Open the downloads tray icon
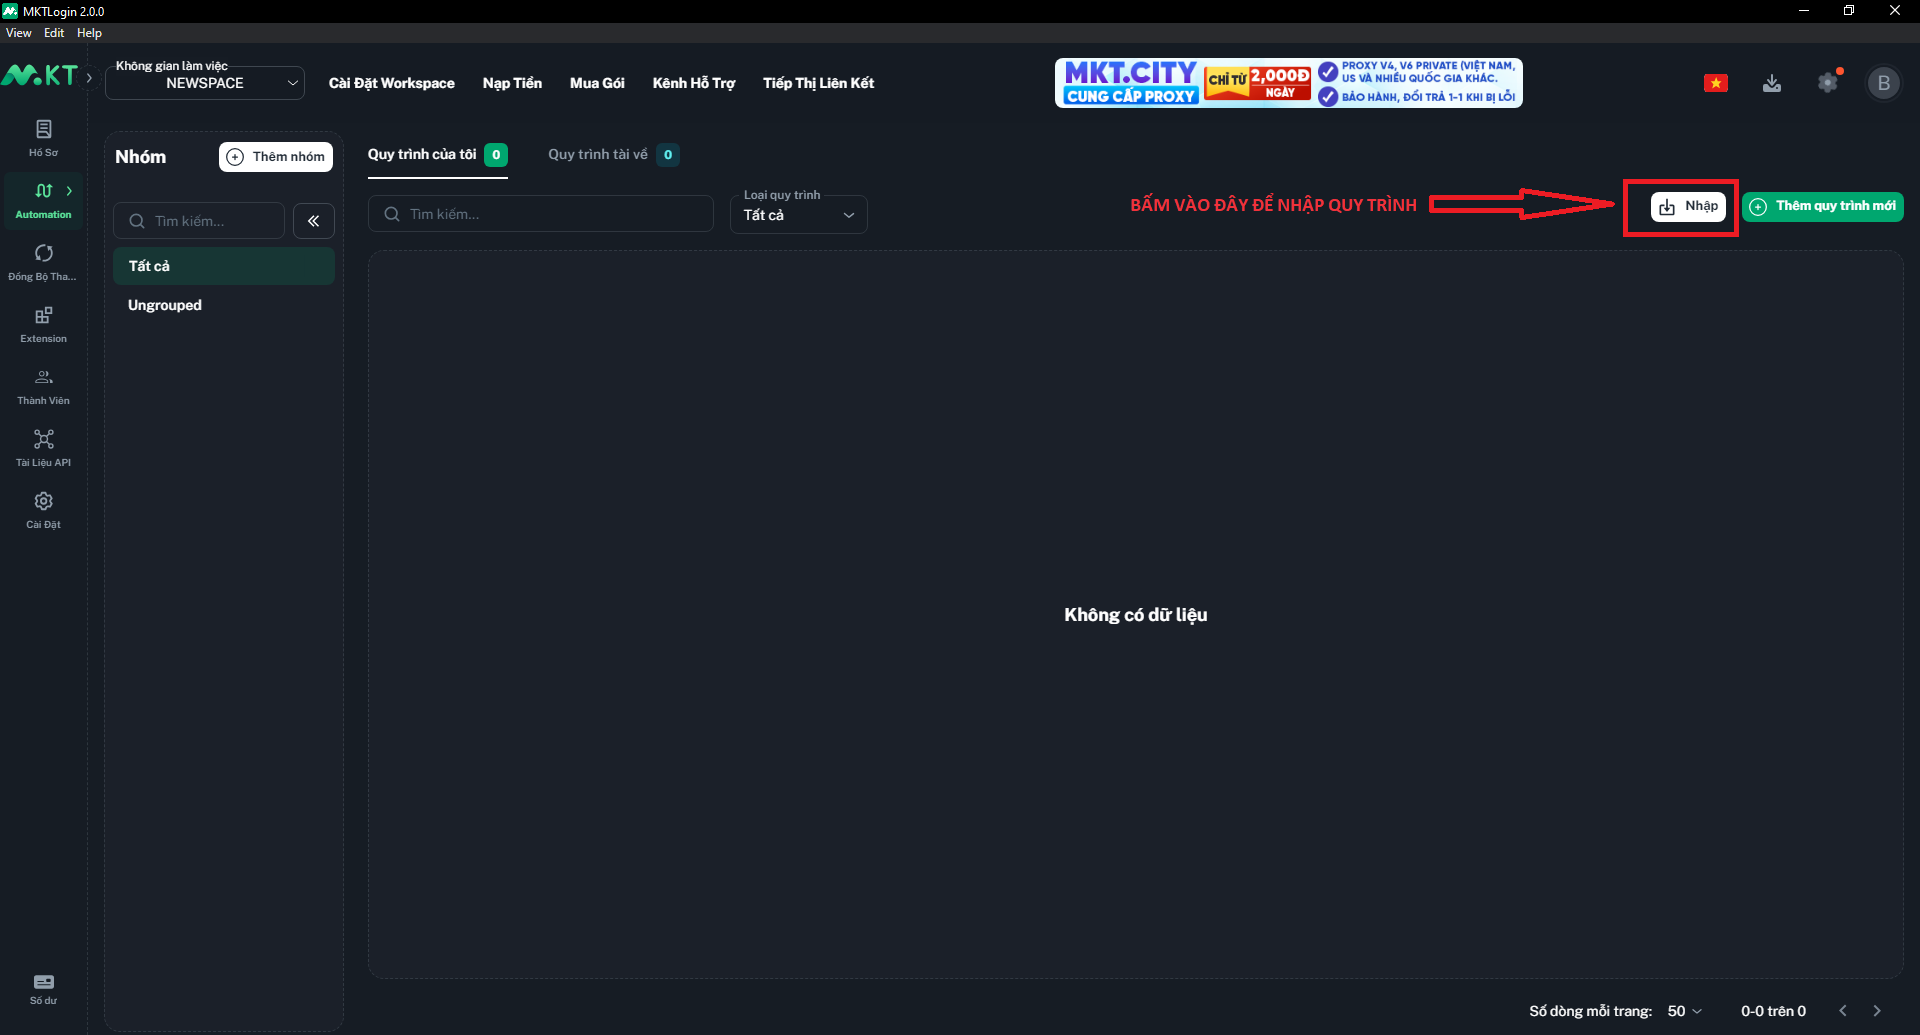The width and height of the screenshot is (1920, 1035). (1772, 83)
